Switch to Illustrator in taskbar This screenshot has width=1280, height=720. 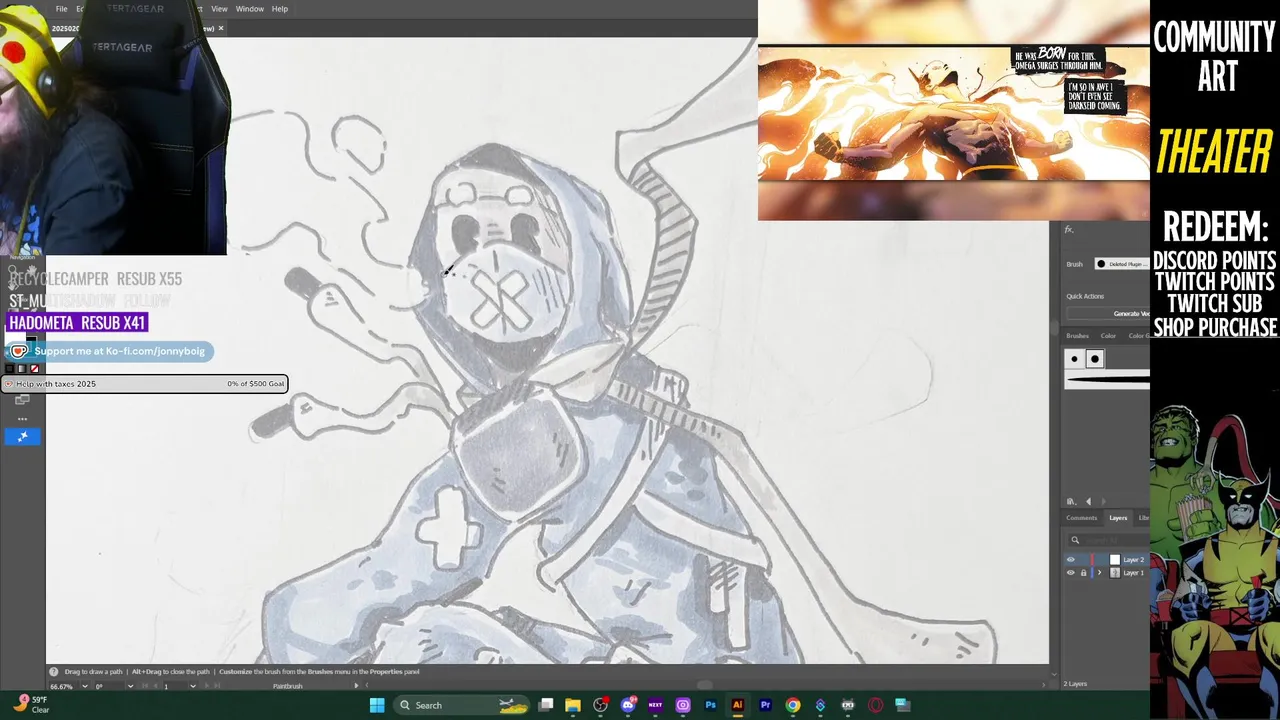coord(738,705)
